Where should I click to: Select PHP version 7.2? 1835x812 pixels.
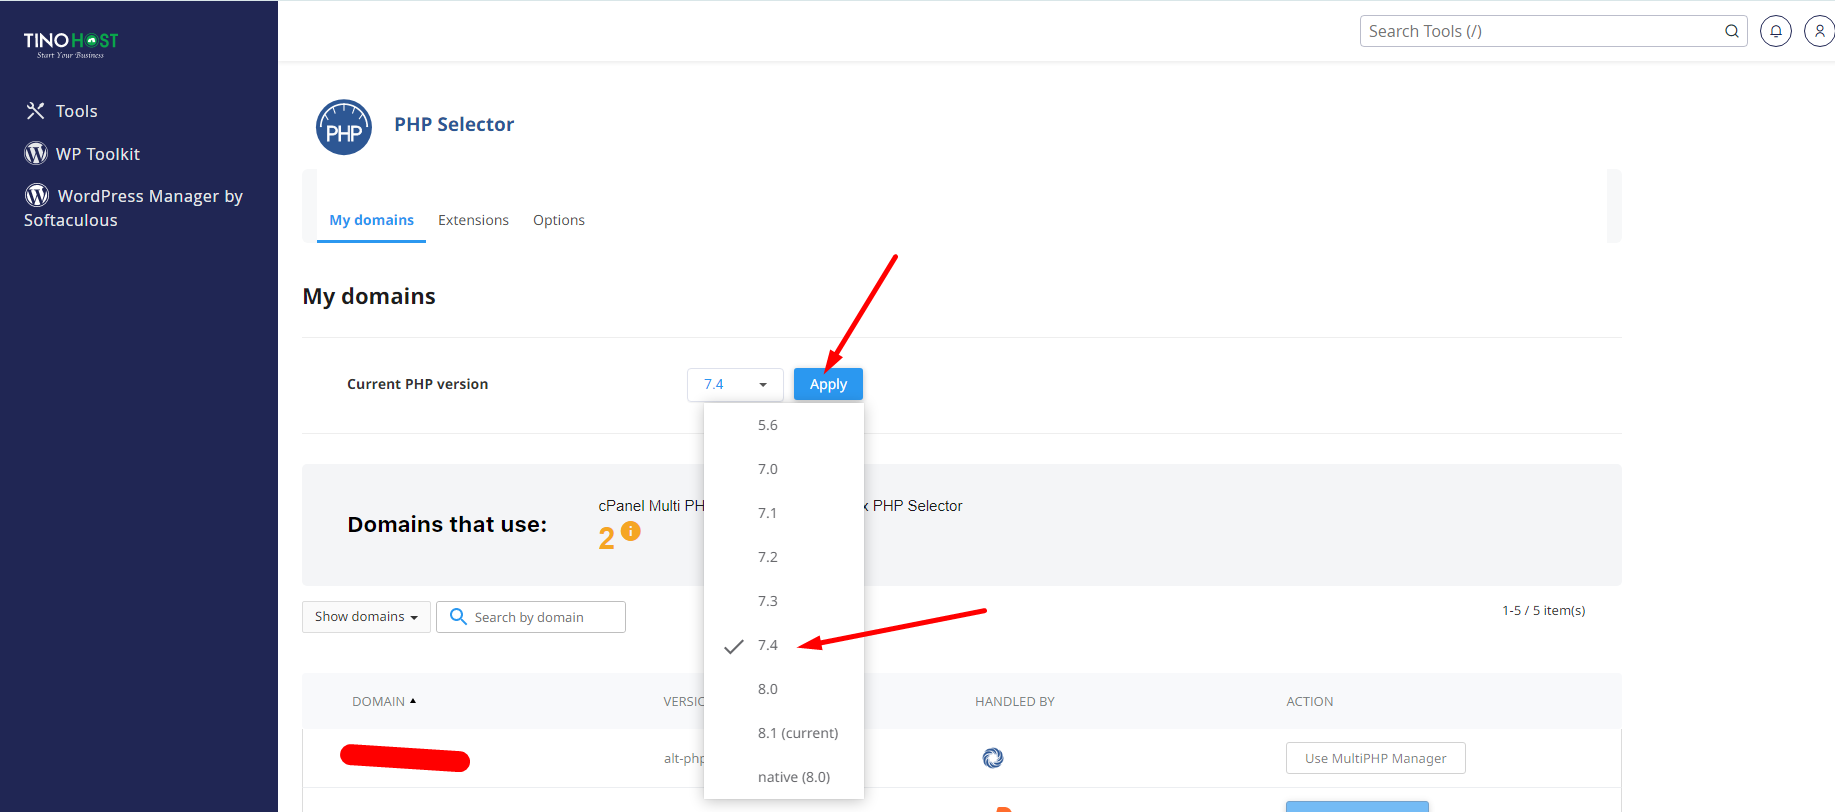click(783, 557)
